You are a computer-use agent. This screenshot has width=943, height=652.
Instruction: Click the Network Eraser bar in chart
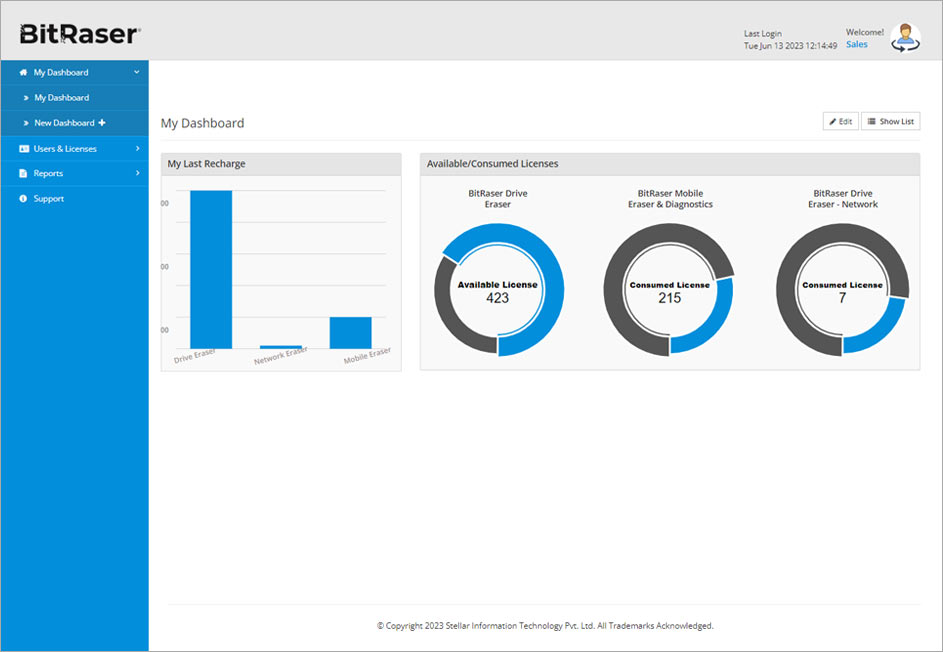281,346
